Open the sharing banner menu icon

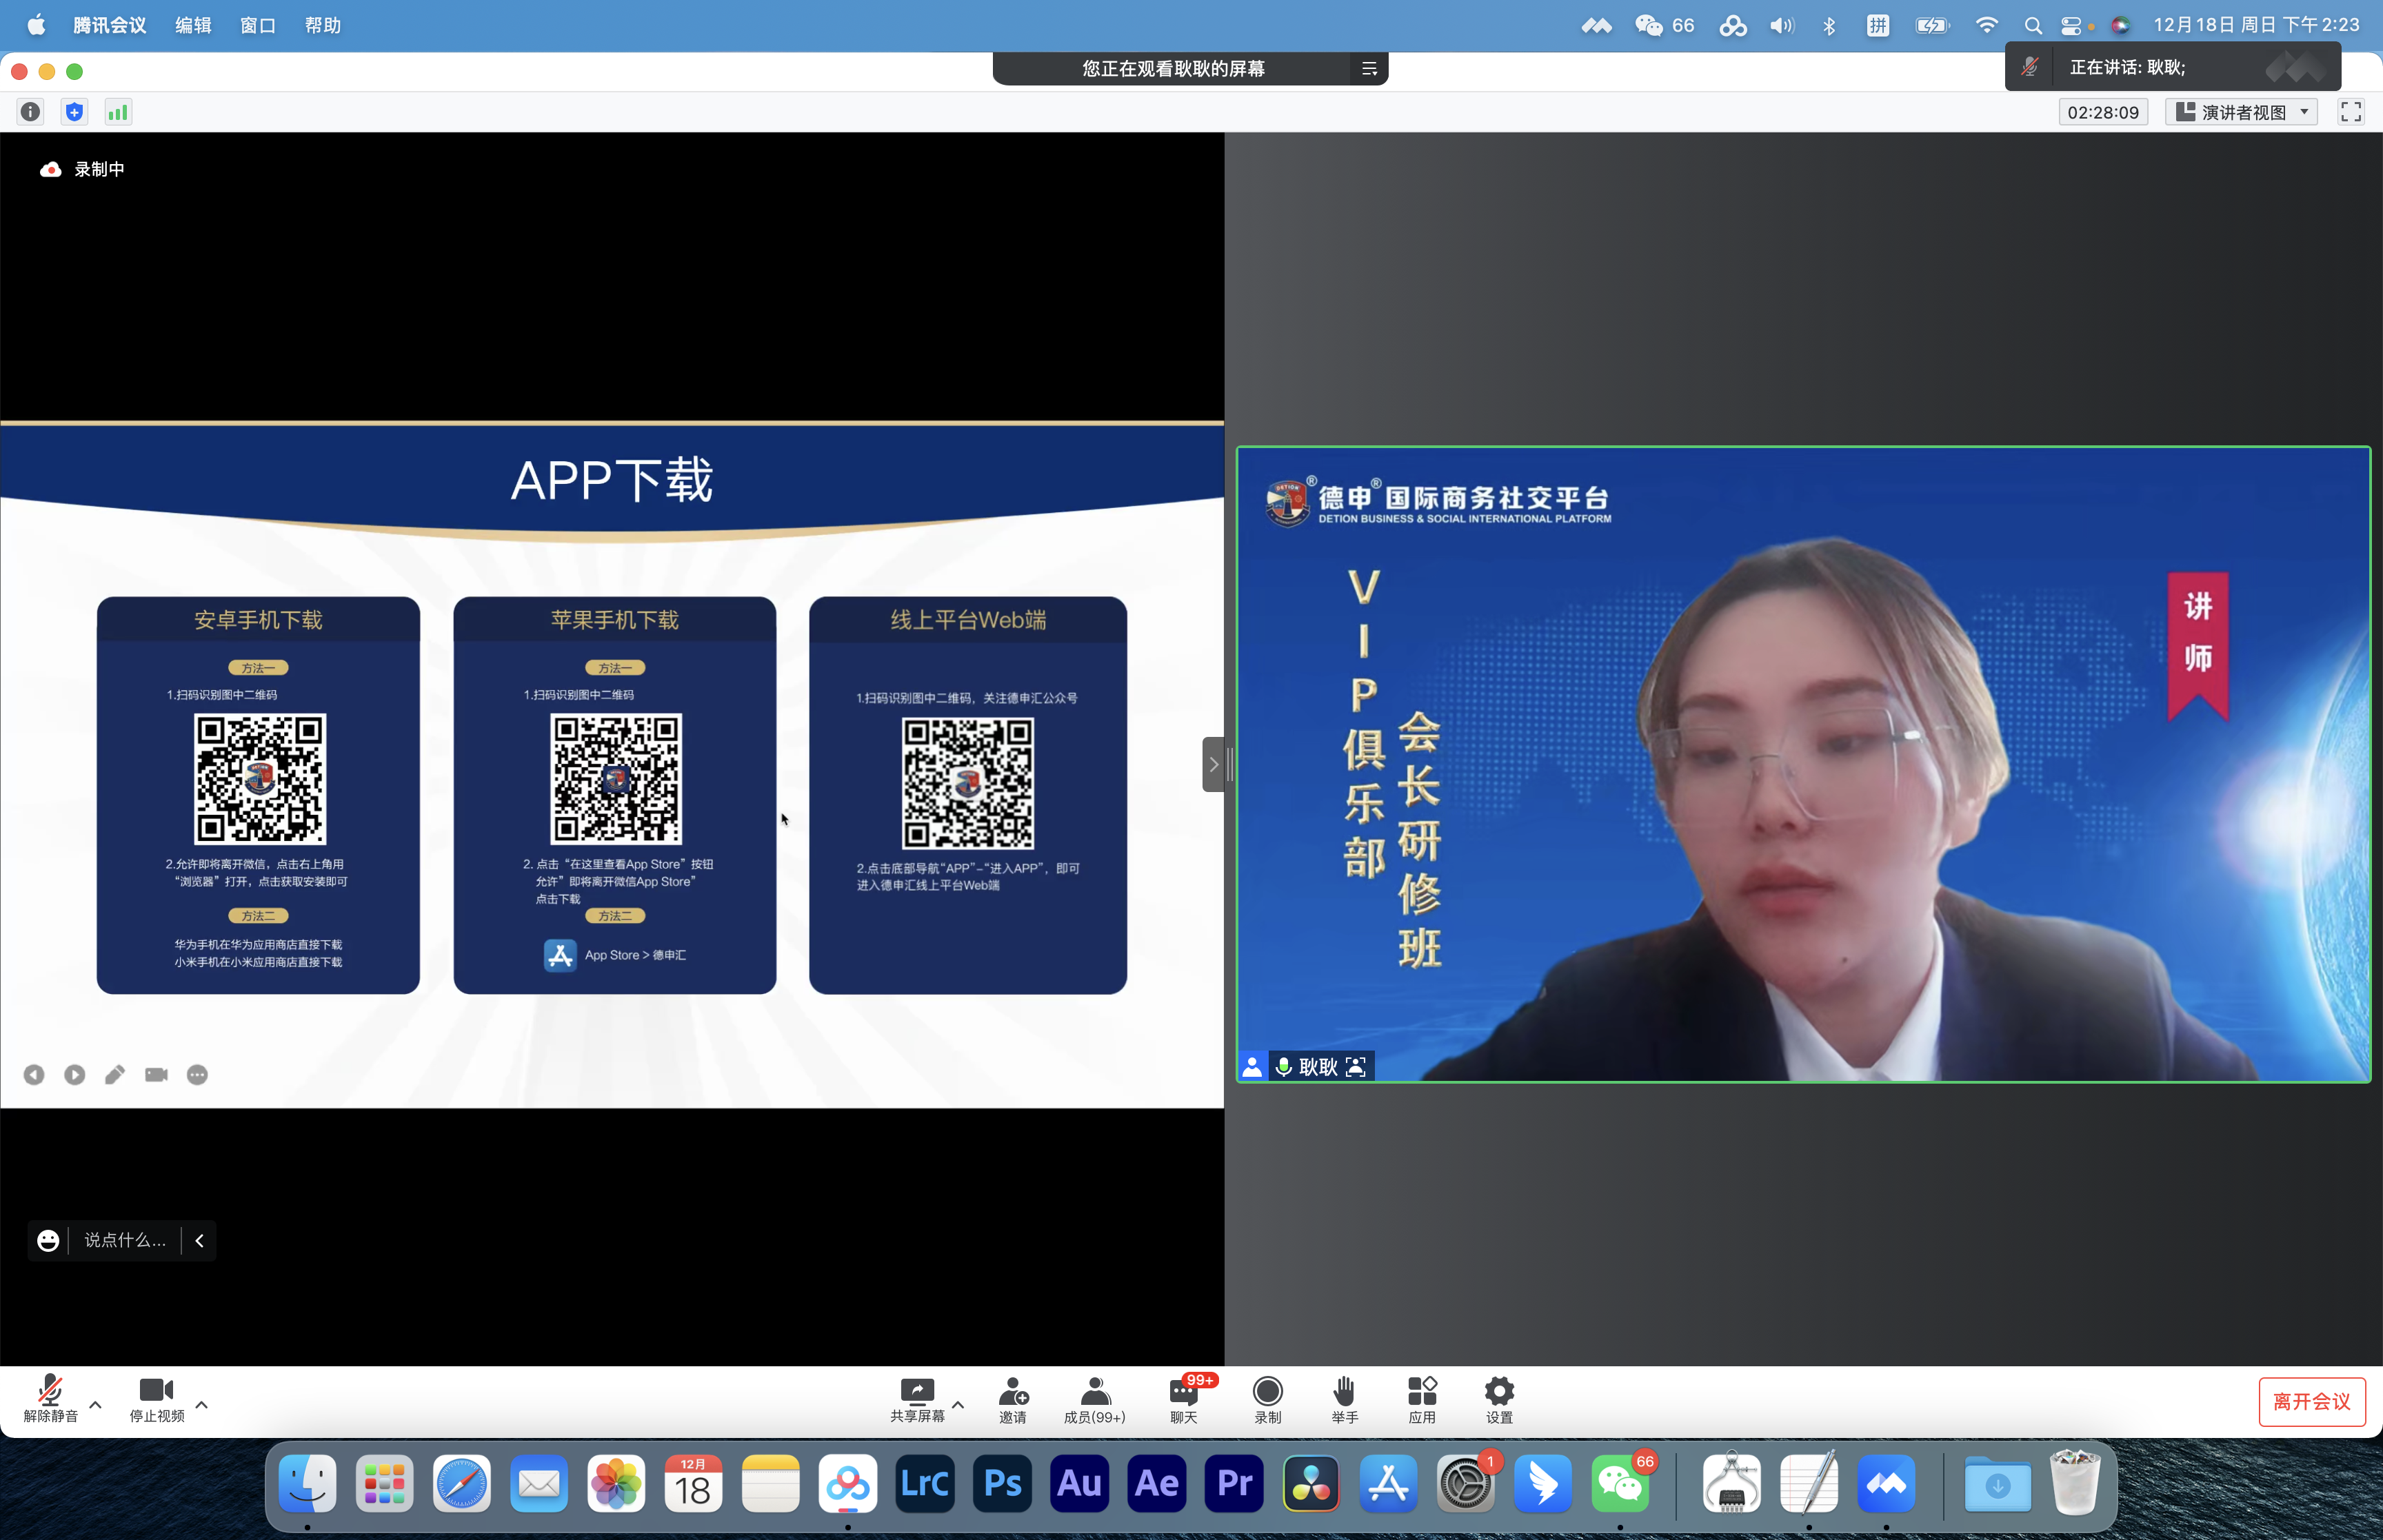click(x=1369, y=69)
